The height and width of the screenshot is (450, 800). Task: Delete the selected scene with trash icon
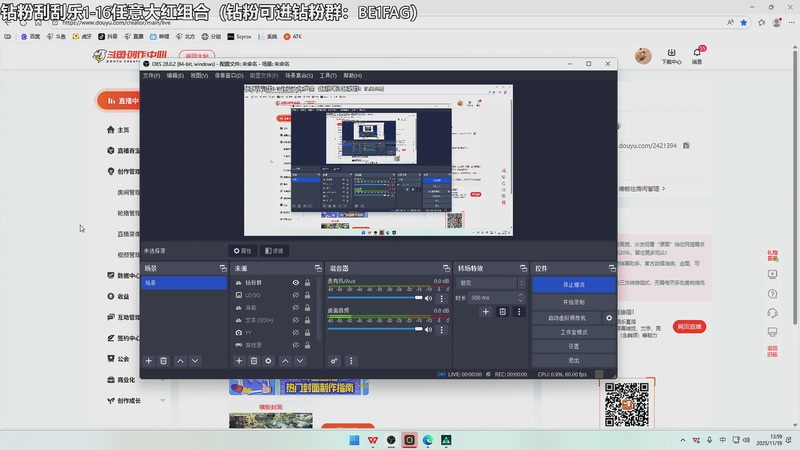(x=163, y=361)
